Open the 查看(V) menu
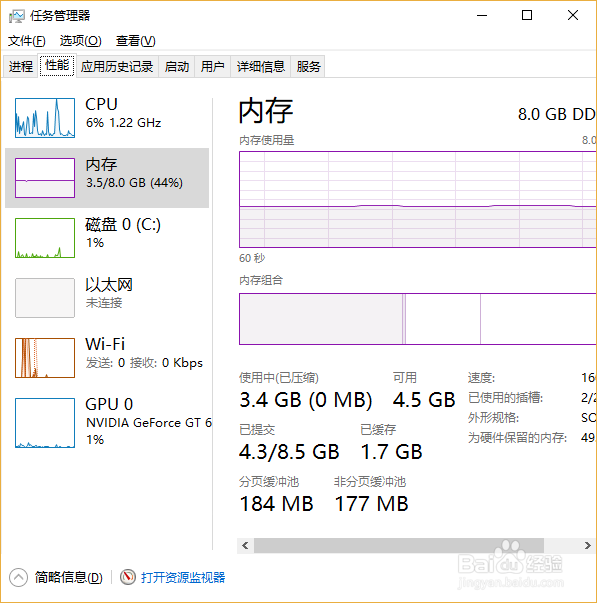This screenshot has width=597, height=603. [135, 40]
